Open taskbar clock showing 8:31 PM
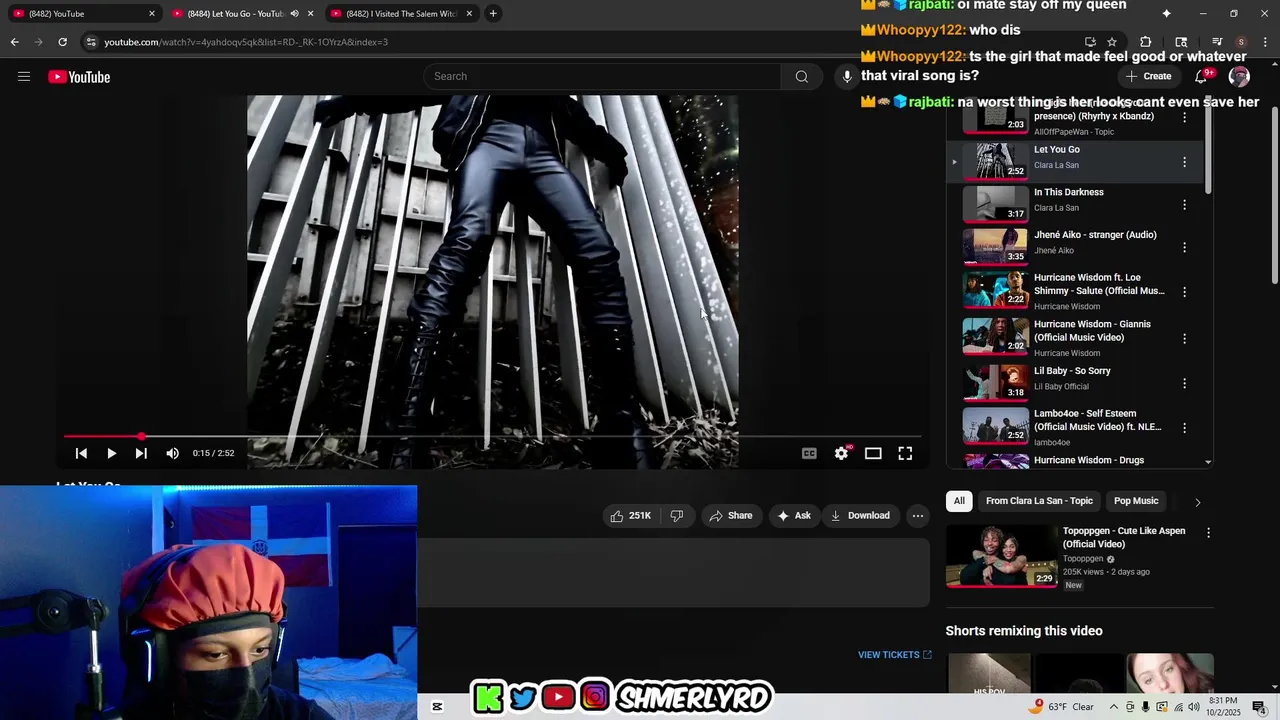 click(x=1223, y=707)
